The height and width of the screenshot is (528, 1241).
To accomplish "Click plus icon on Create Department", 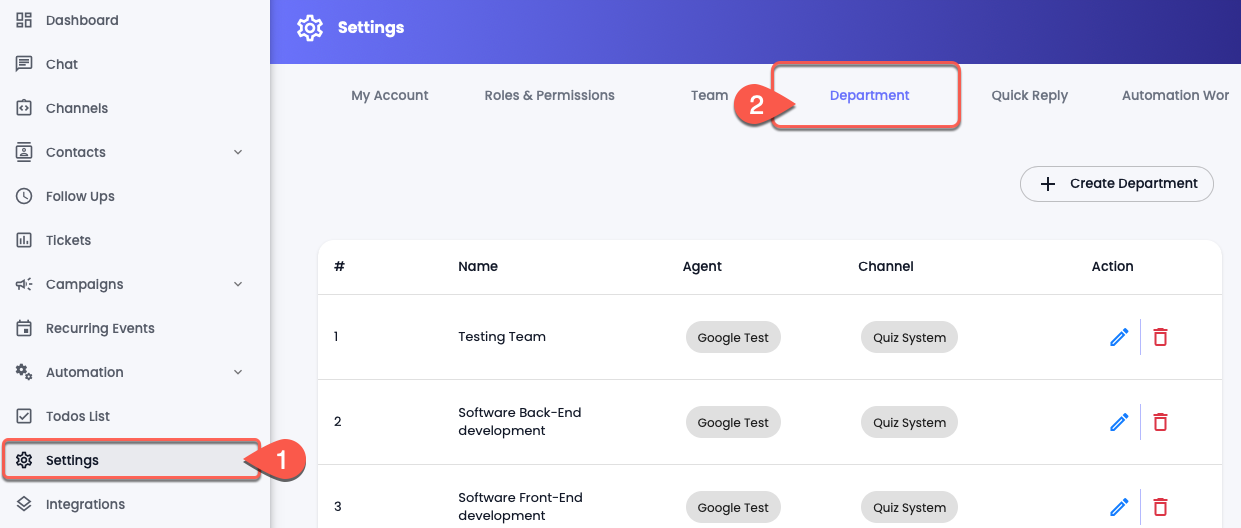I will 1048,184.
